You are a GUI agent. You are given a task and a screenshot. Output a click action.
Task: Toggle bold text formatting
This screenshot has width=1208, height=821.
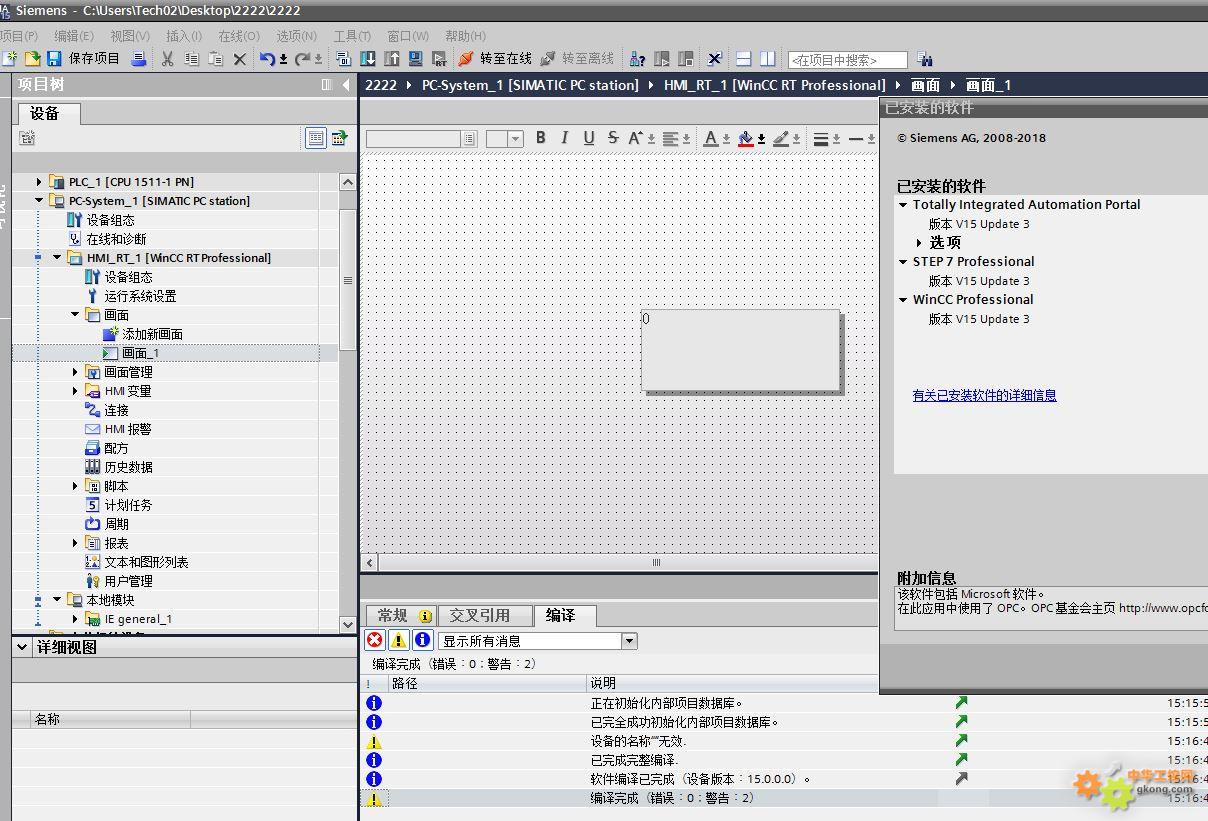click(x=541, y=138)
